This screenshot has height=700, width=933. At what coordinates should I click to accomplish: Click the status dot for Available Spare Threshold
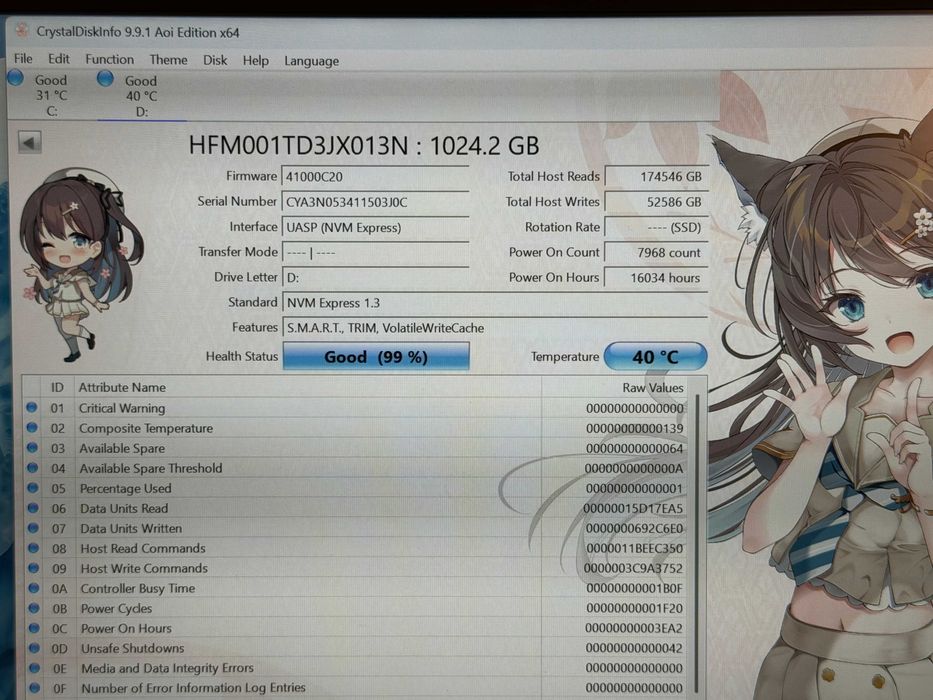[x=33, y=468]
